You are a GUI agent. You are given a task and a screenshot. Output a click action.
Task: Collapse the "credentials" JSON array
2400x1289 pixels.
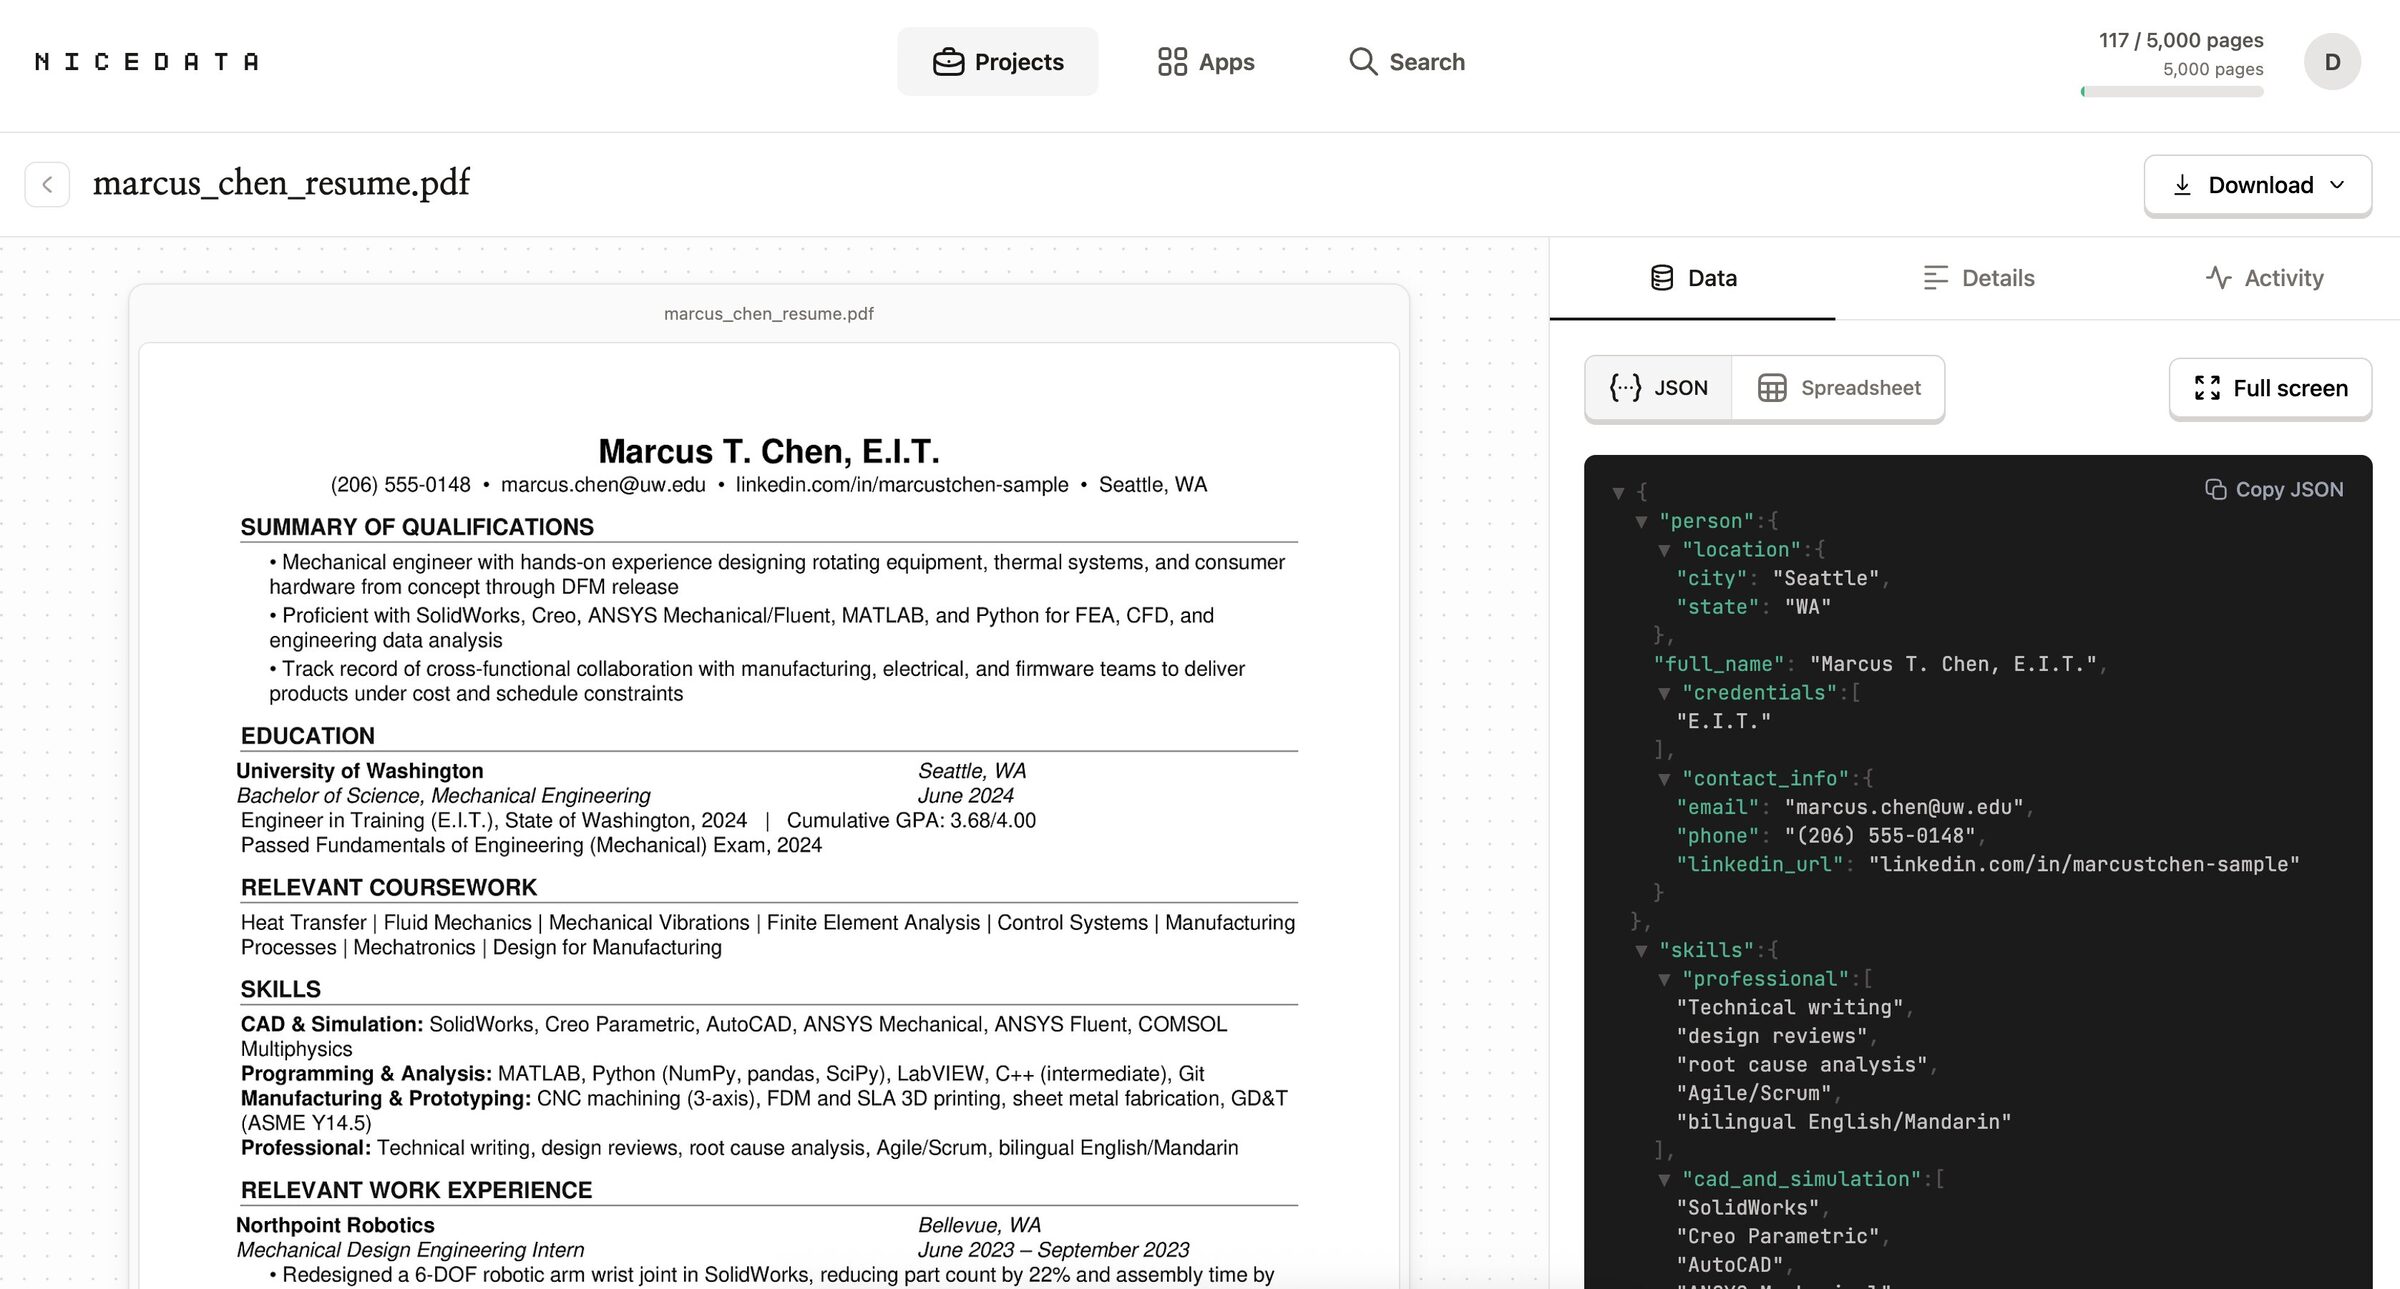1664,693
